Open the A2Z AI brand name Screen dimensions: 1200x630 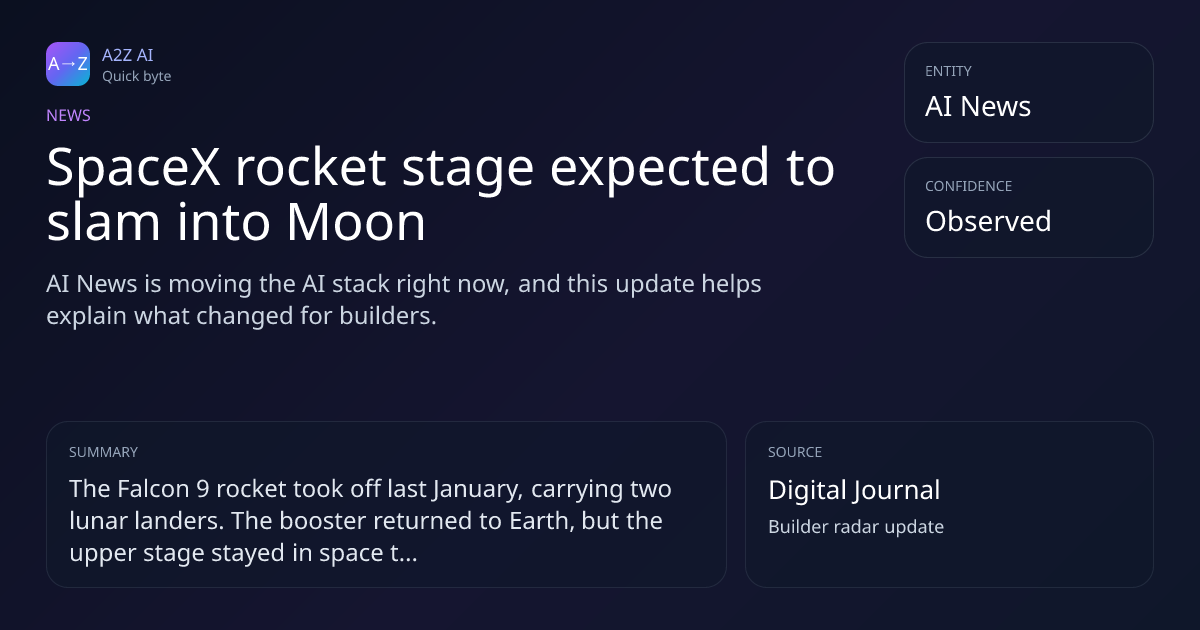tap(127, 55)
